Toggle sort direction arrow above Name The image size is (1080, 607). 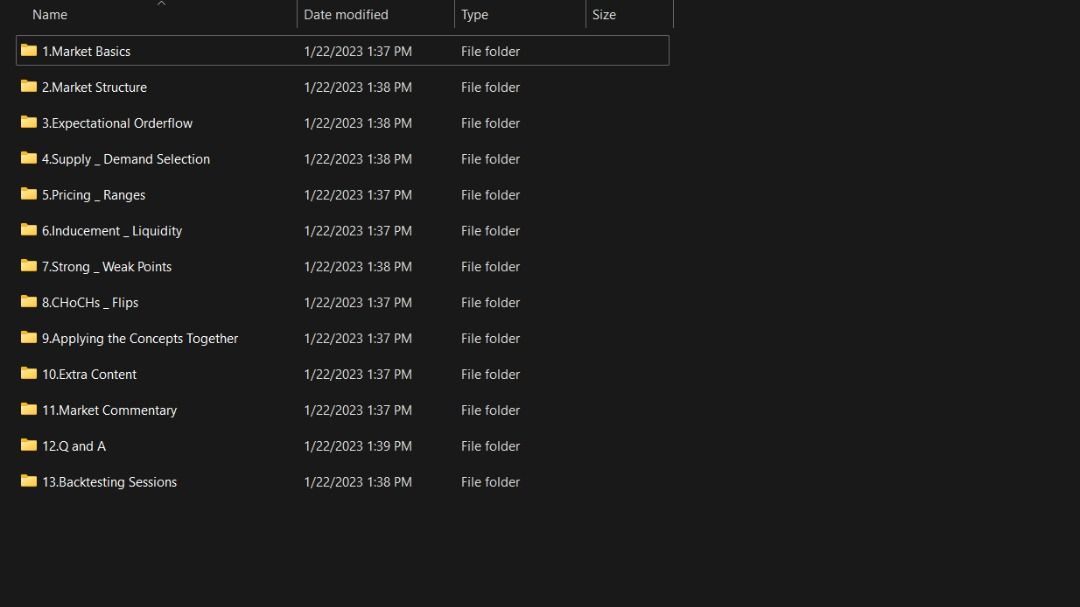[x=161, y=4]
